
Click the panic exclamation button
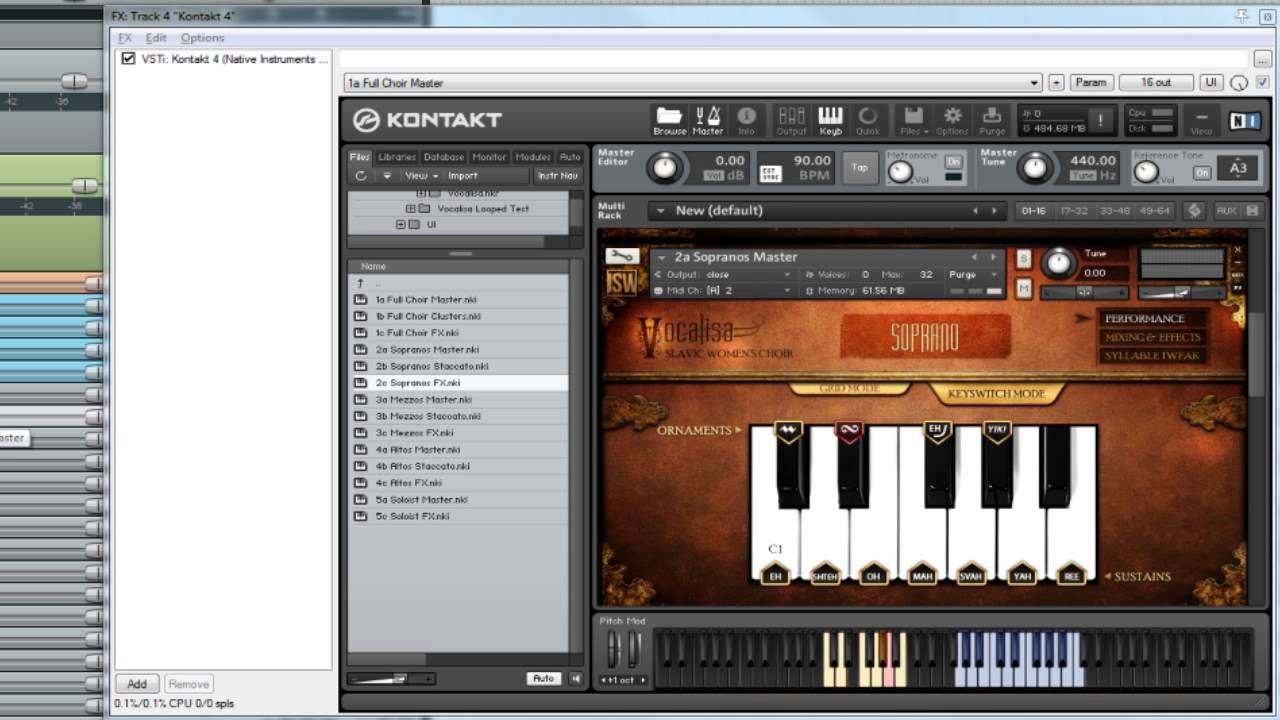click(1100, 120)
